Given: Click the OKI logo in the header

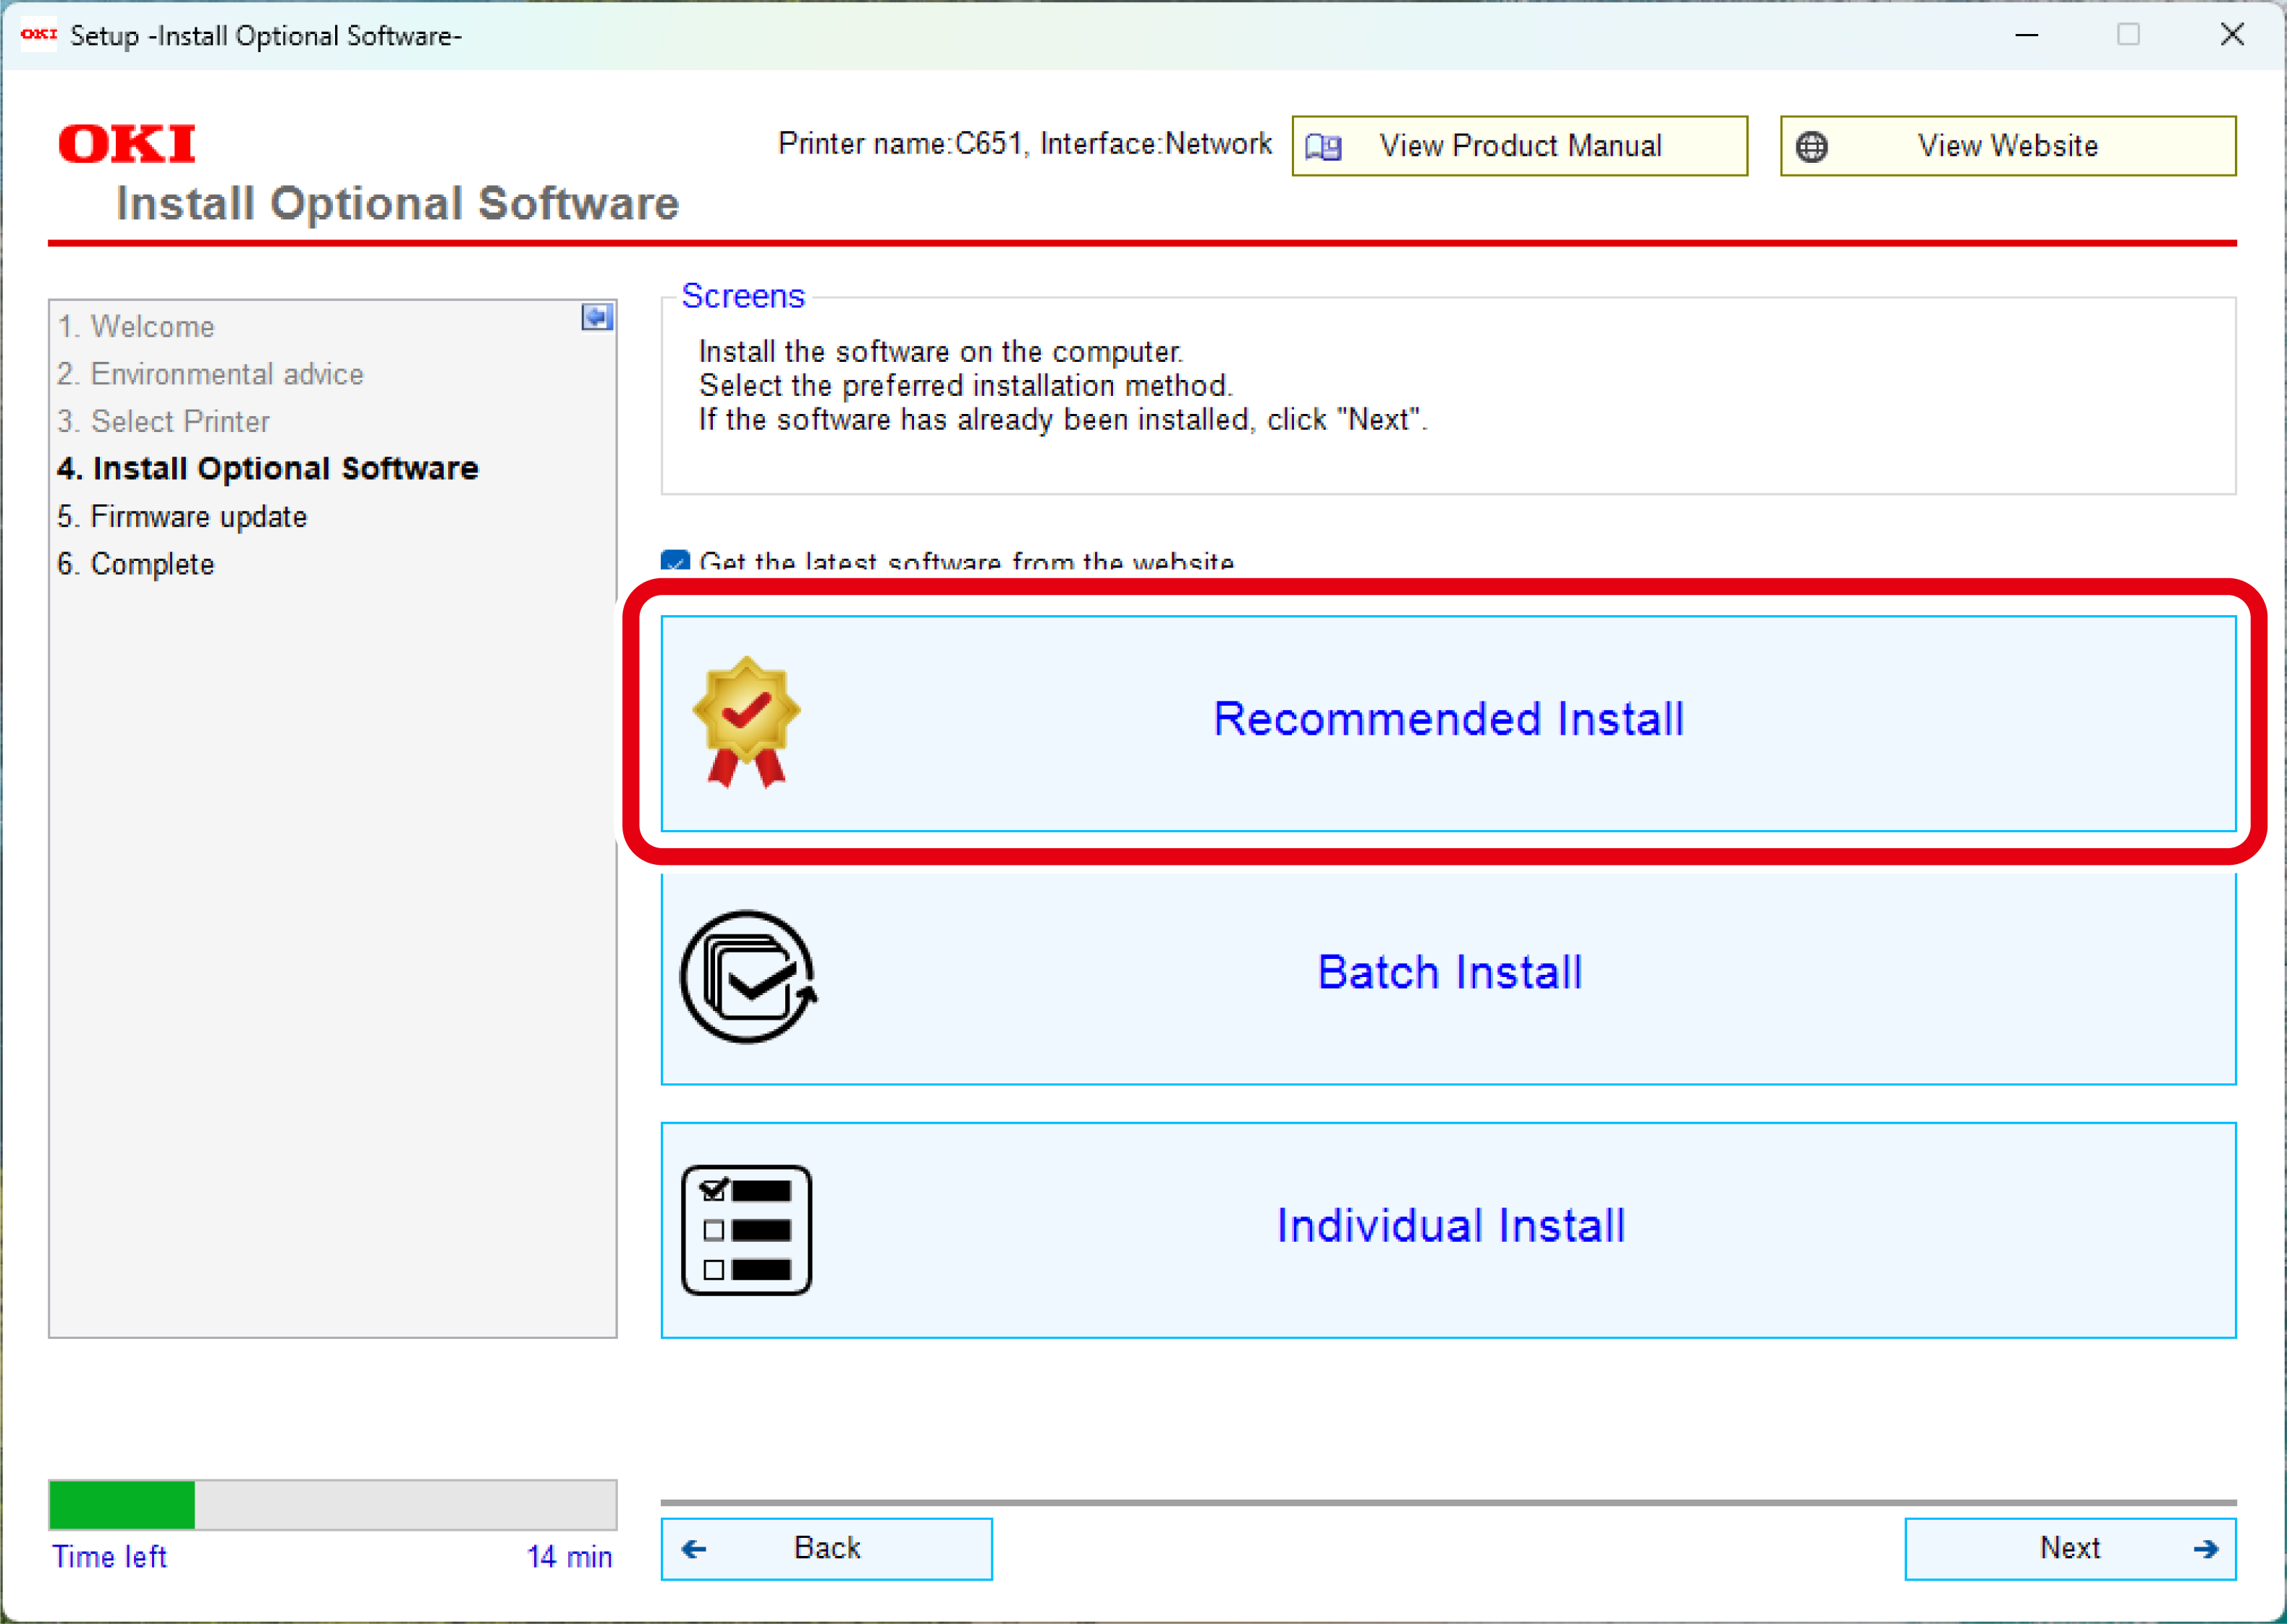Looking at the screenshot, I should 127,144.
